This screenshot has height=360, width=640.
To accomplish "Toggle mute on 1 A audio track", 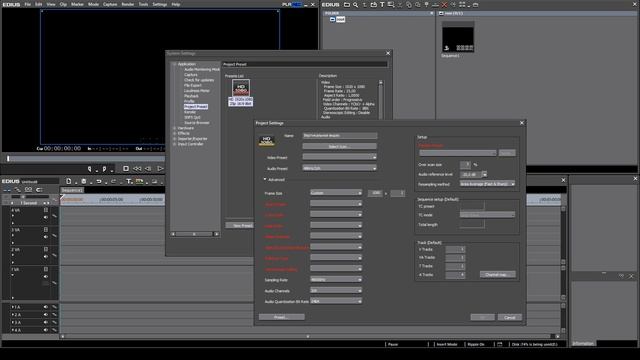I will click(46, 307).
